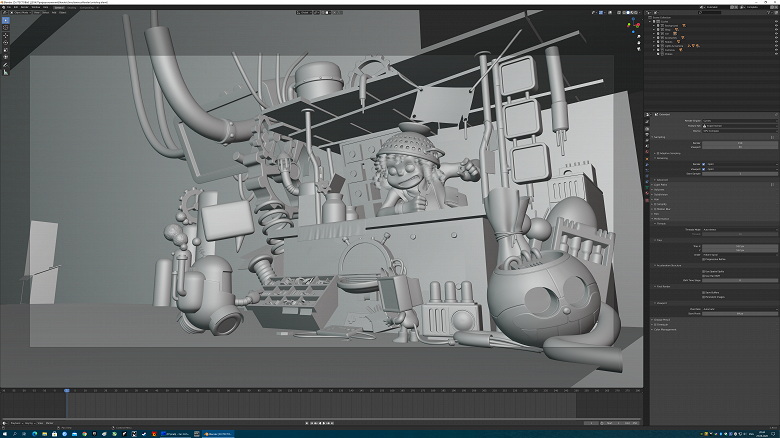Activate the Measure tool
Viewport: 780px width, 438px height.
(5, 71)
